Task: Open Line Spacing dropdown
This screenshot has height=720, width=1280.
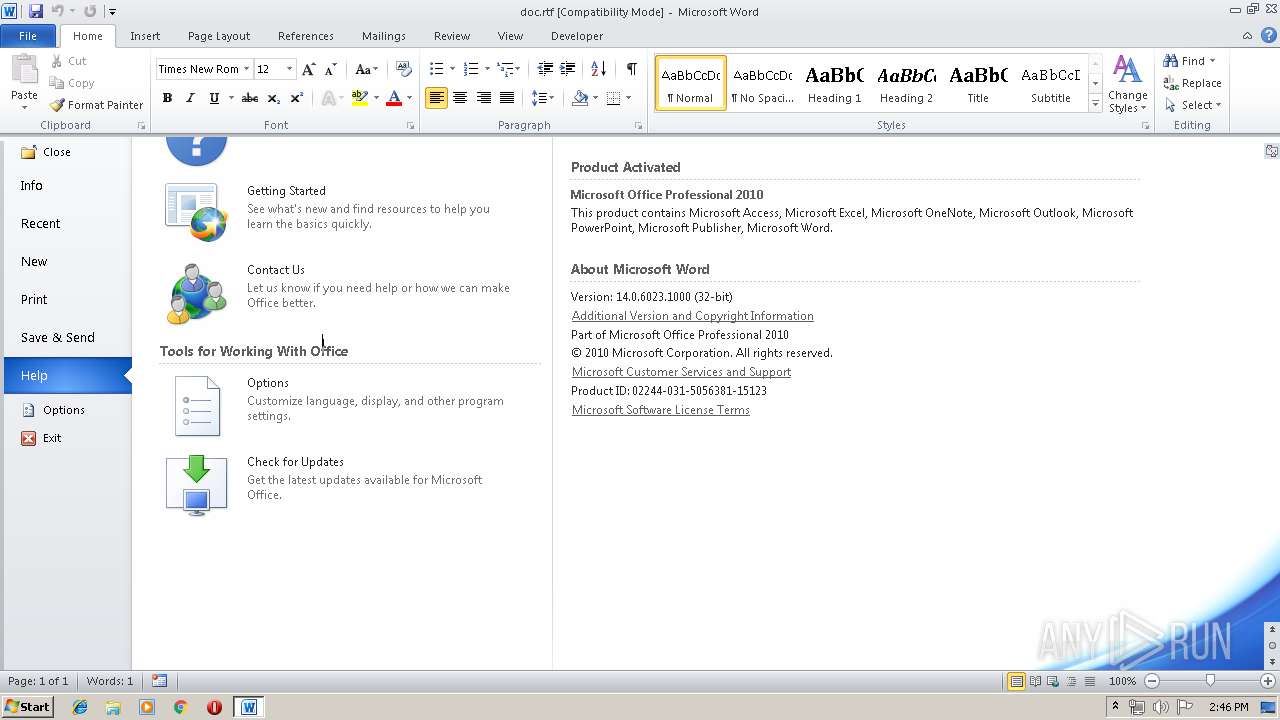Action: tap(543, 98)
